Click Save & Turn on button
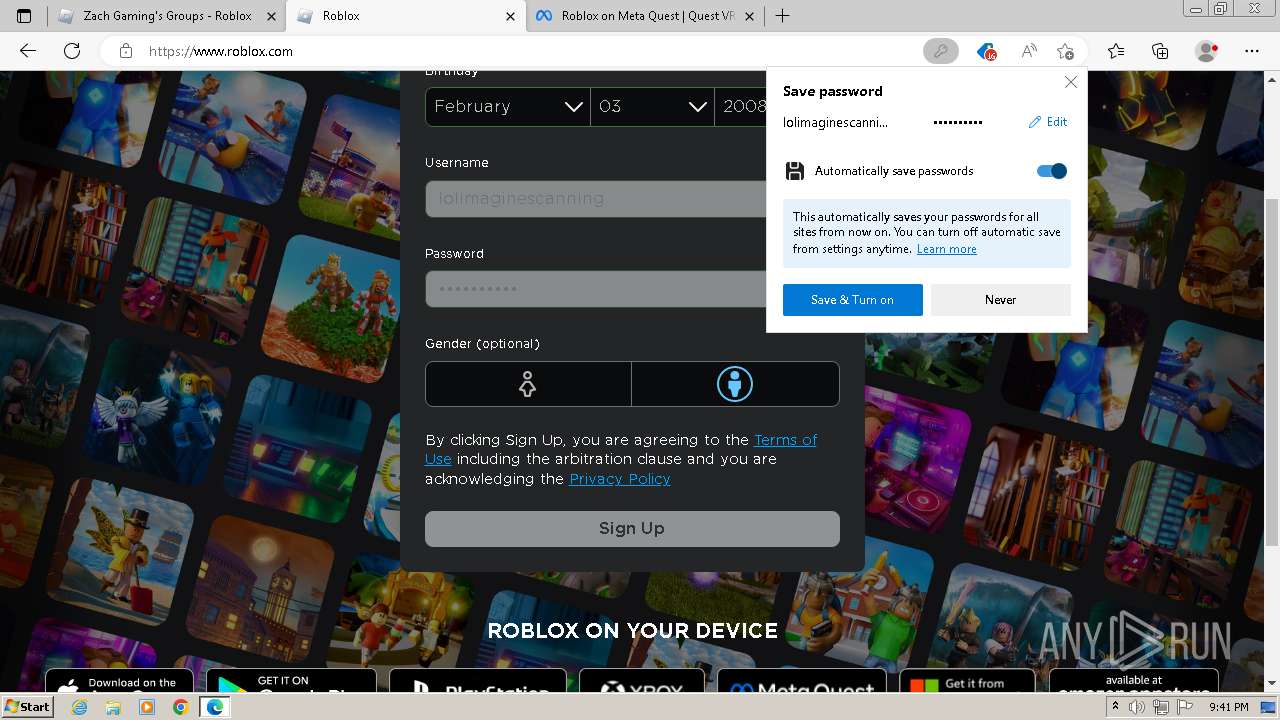Image resolution: width=1280 pixels, height=720 pixels. pyautogui.click(x=853, y=300)
